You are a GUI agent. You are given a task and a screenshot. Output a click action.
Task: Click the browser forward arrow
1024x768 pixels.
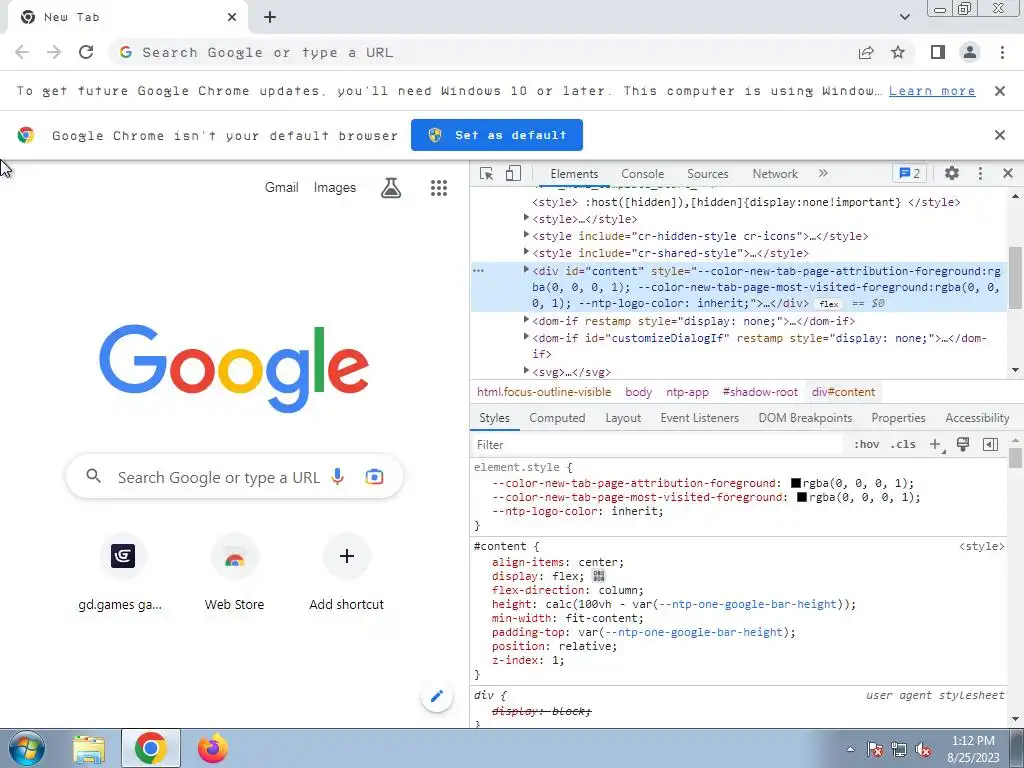click(54, 52)
